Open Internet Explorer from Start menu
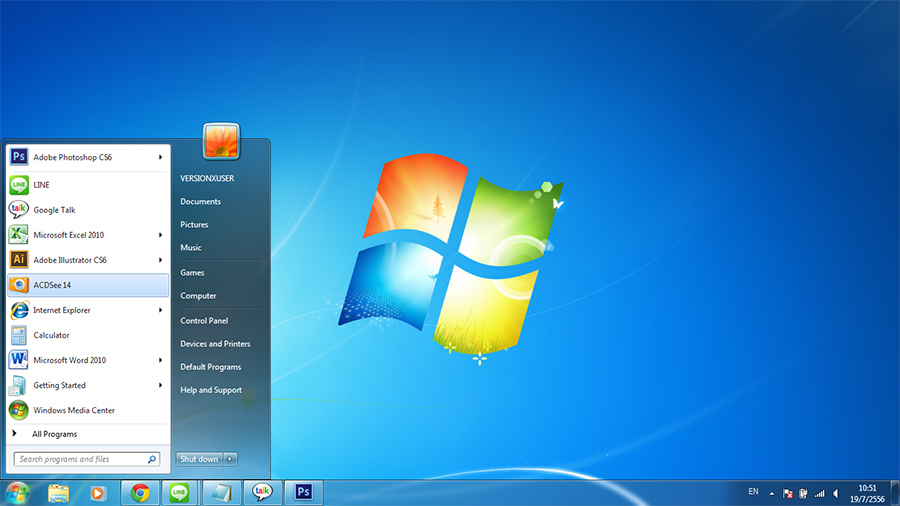900x506 pixels. (88, 310)
